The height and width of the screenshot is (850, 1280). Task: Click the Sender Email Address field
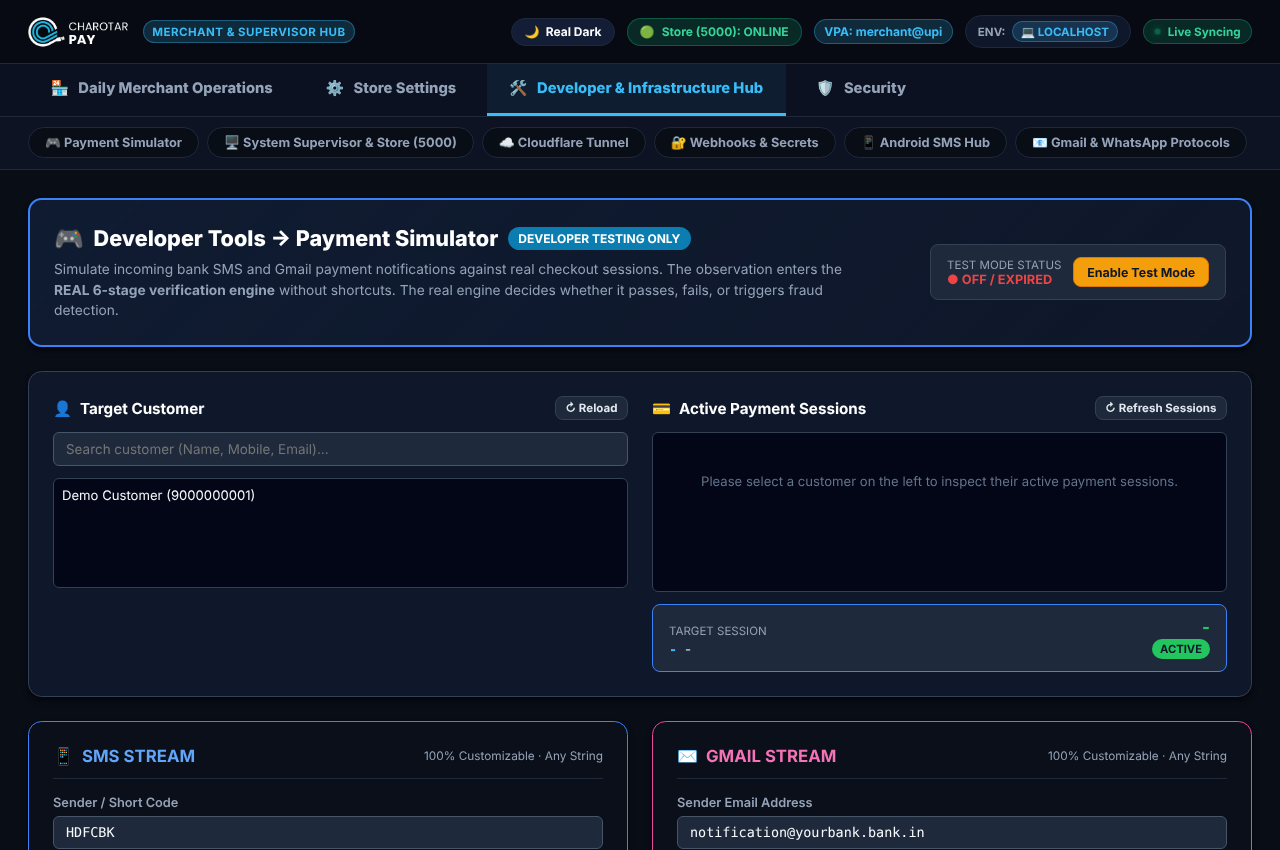952,832
